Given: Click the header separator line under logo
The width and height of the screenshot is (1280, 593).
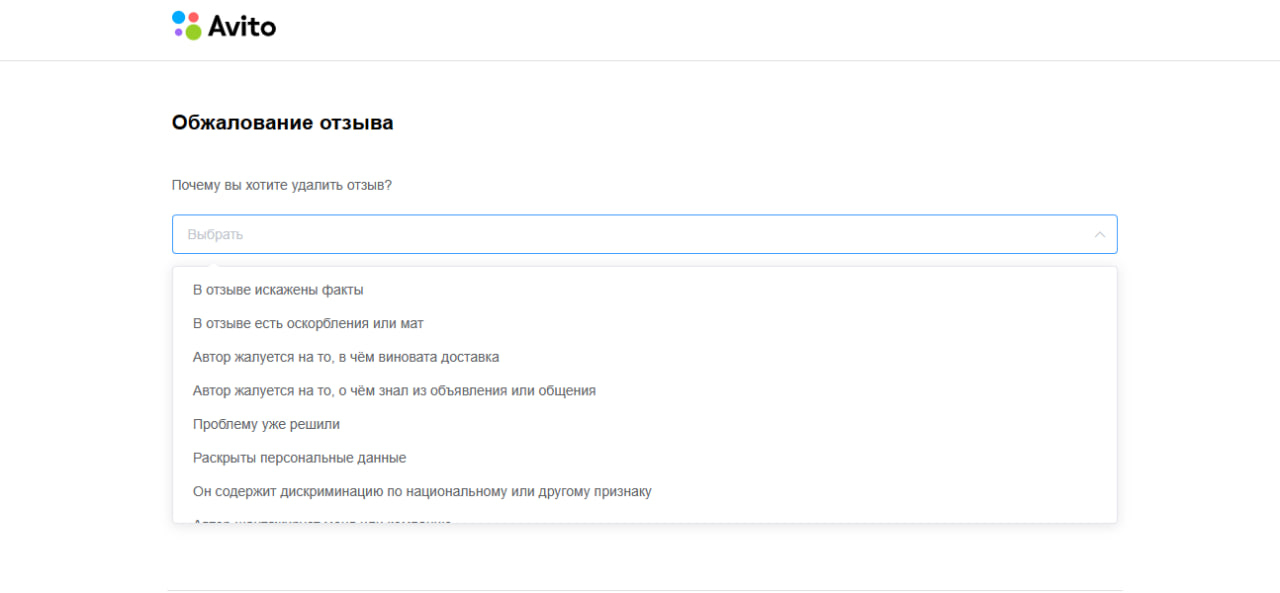Looking at the screenshot, I should click(640, 60).
